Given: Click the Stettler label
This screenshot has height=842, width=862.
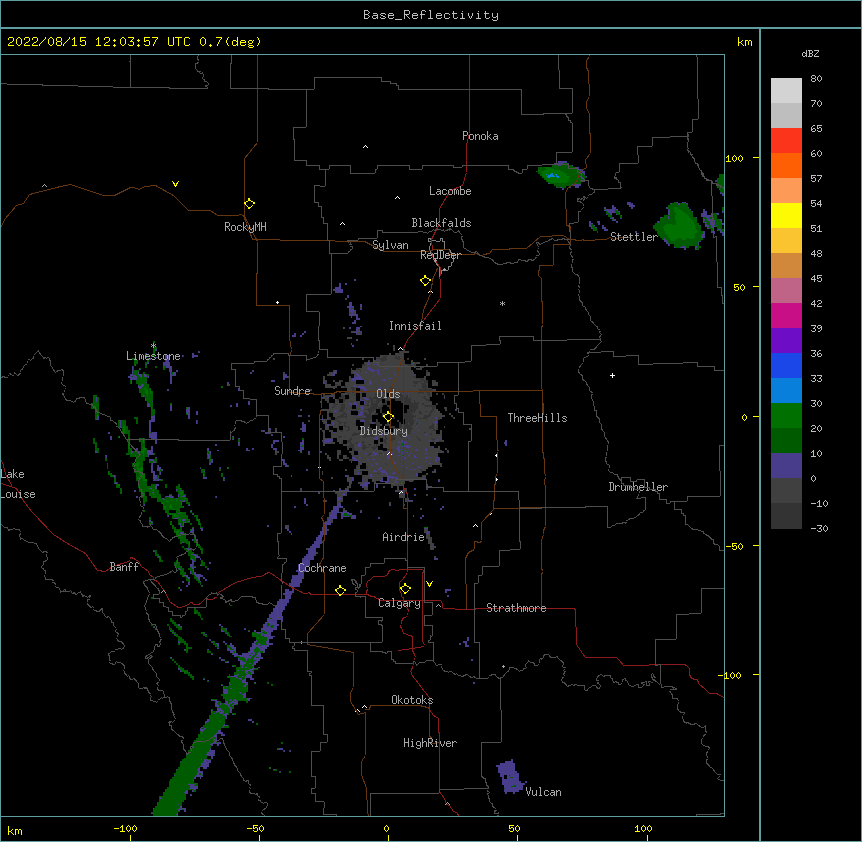Looking at the screenshot, I should 634,237.
